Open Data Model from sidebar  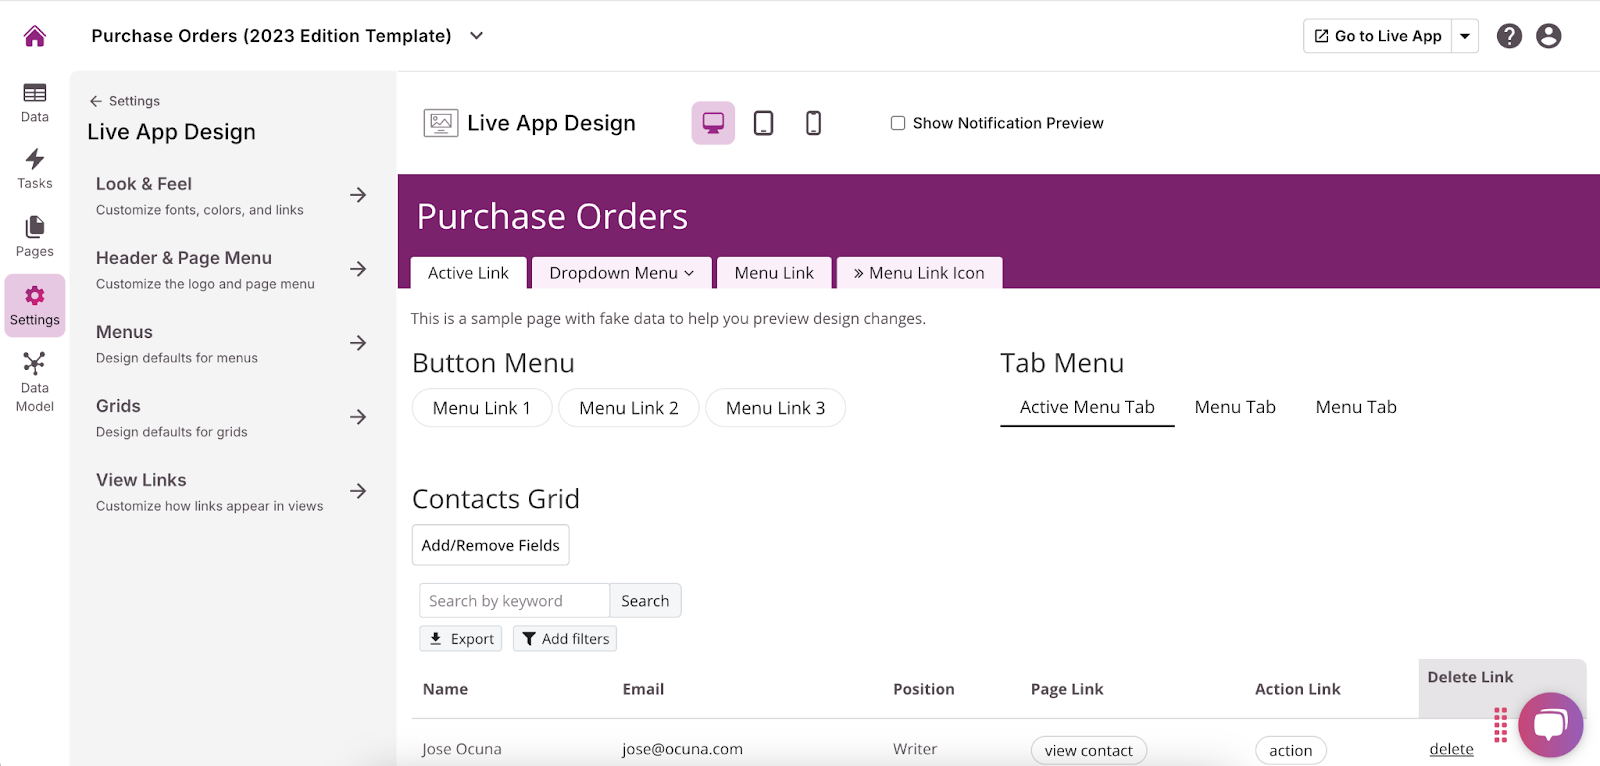click(35, 382)
